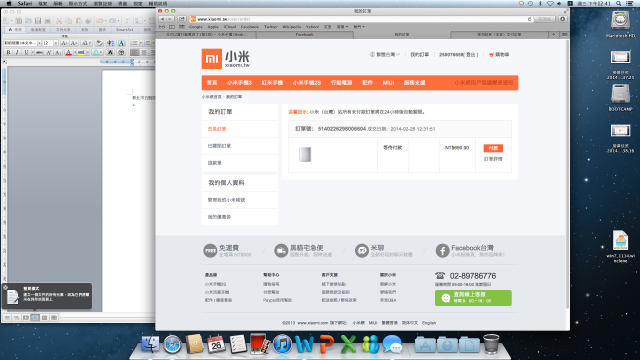Viewport: 640px width, 360px height.
Task: Click font color red A in Word
Action: click(69, 52)
